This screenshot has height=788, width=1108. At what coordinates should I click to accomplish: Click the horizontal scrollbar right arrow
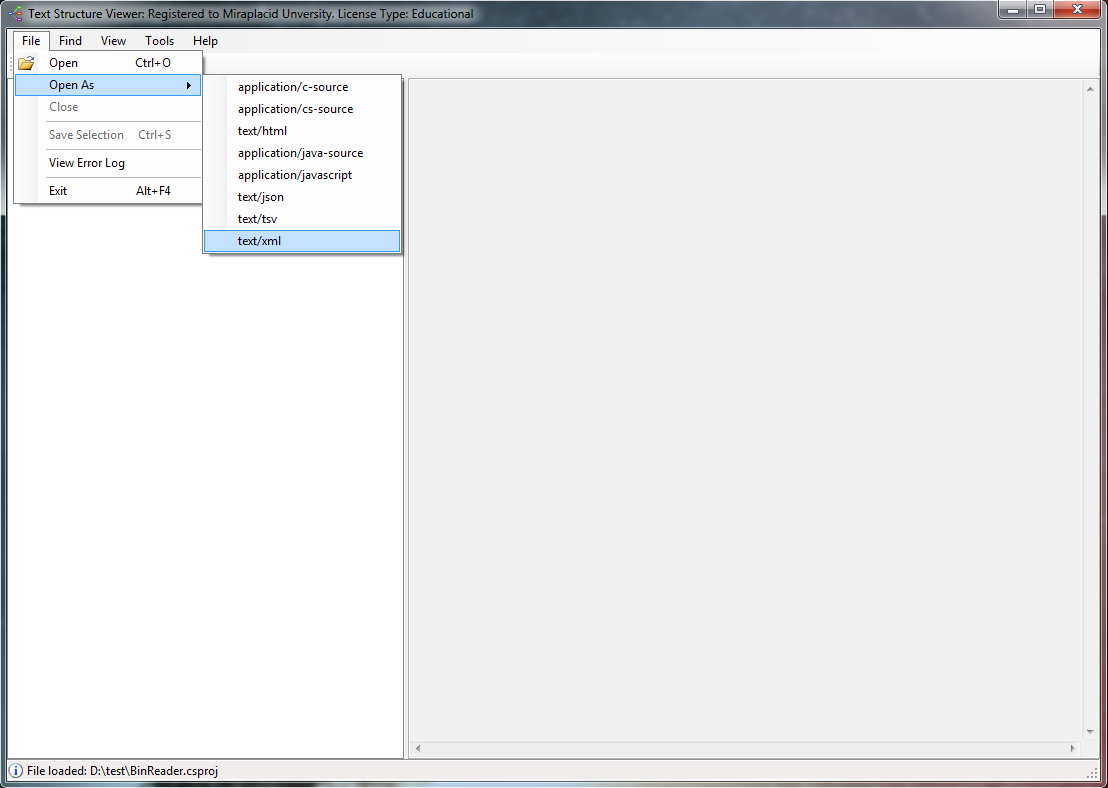click(1073, 748)
